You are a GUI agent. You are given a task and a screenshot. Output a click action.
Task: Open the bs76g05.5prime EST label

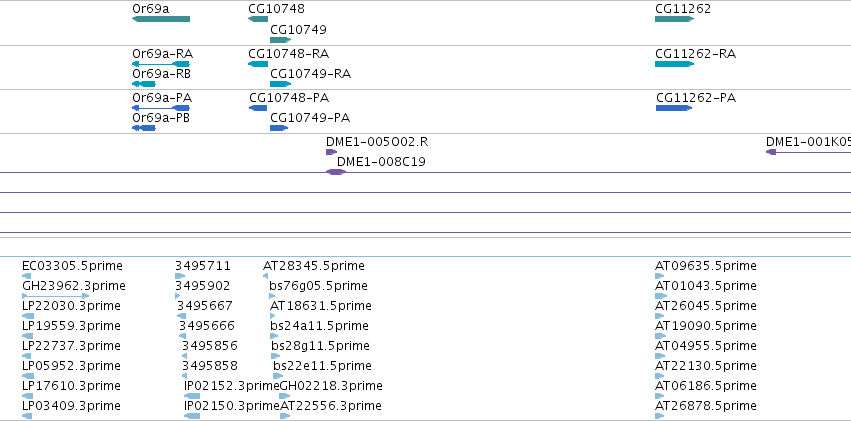click(x=319, y=286)
